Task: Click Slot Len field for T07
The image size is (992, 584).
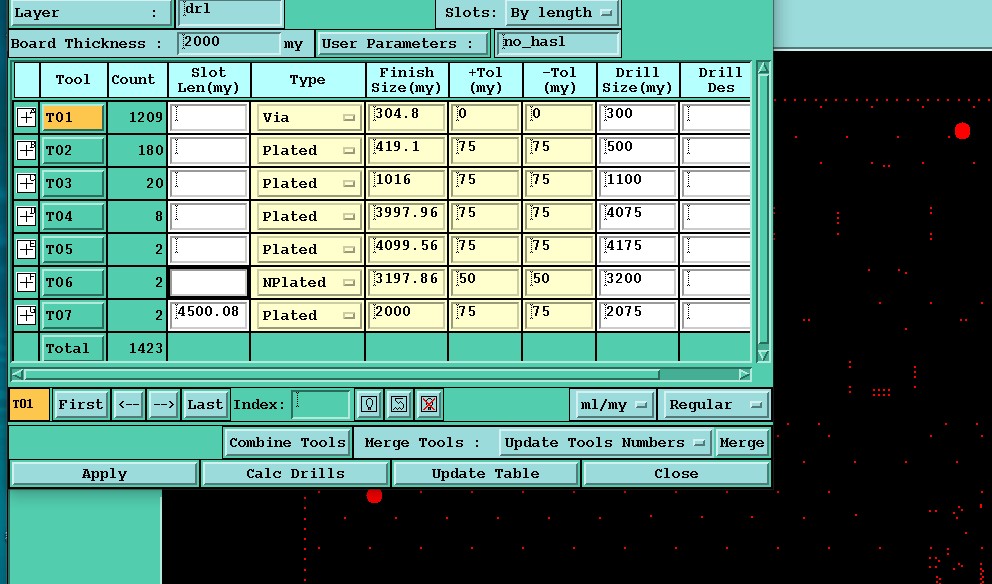Action: point(209,315)
